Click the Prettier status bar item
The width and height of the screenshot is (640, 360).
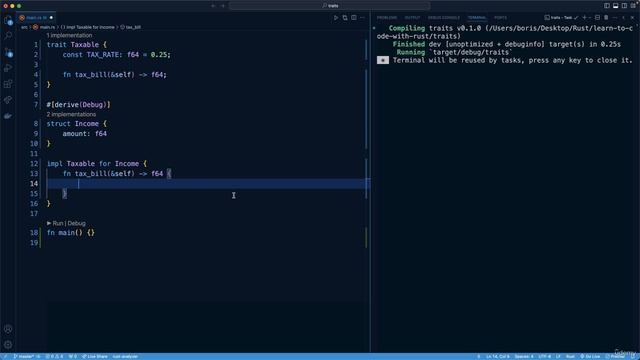point(615,356)
